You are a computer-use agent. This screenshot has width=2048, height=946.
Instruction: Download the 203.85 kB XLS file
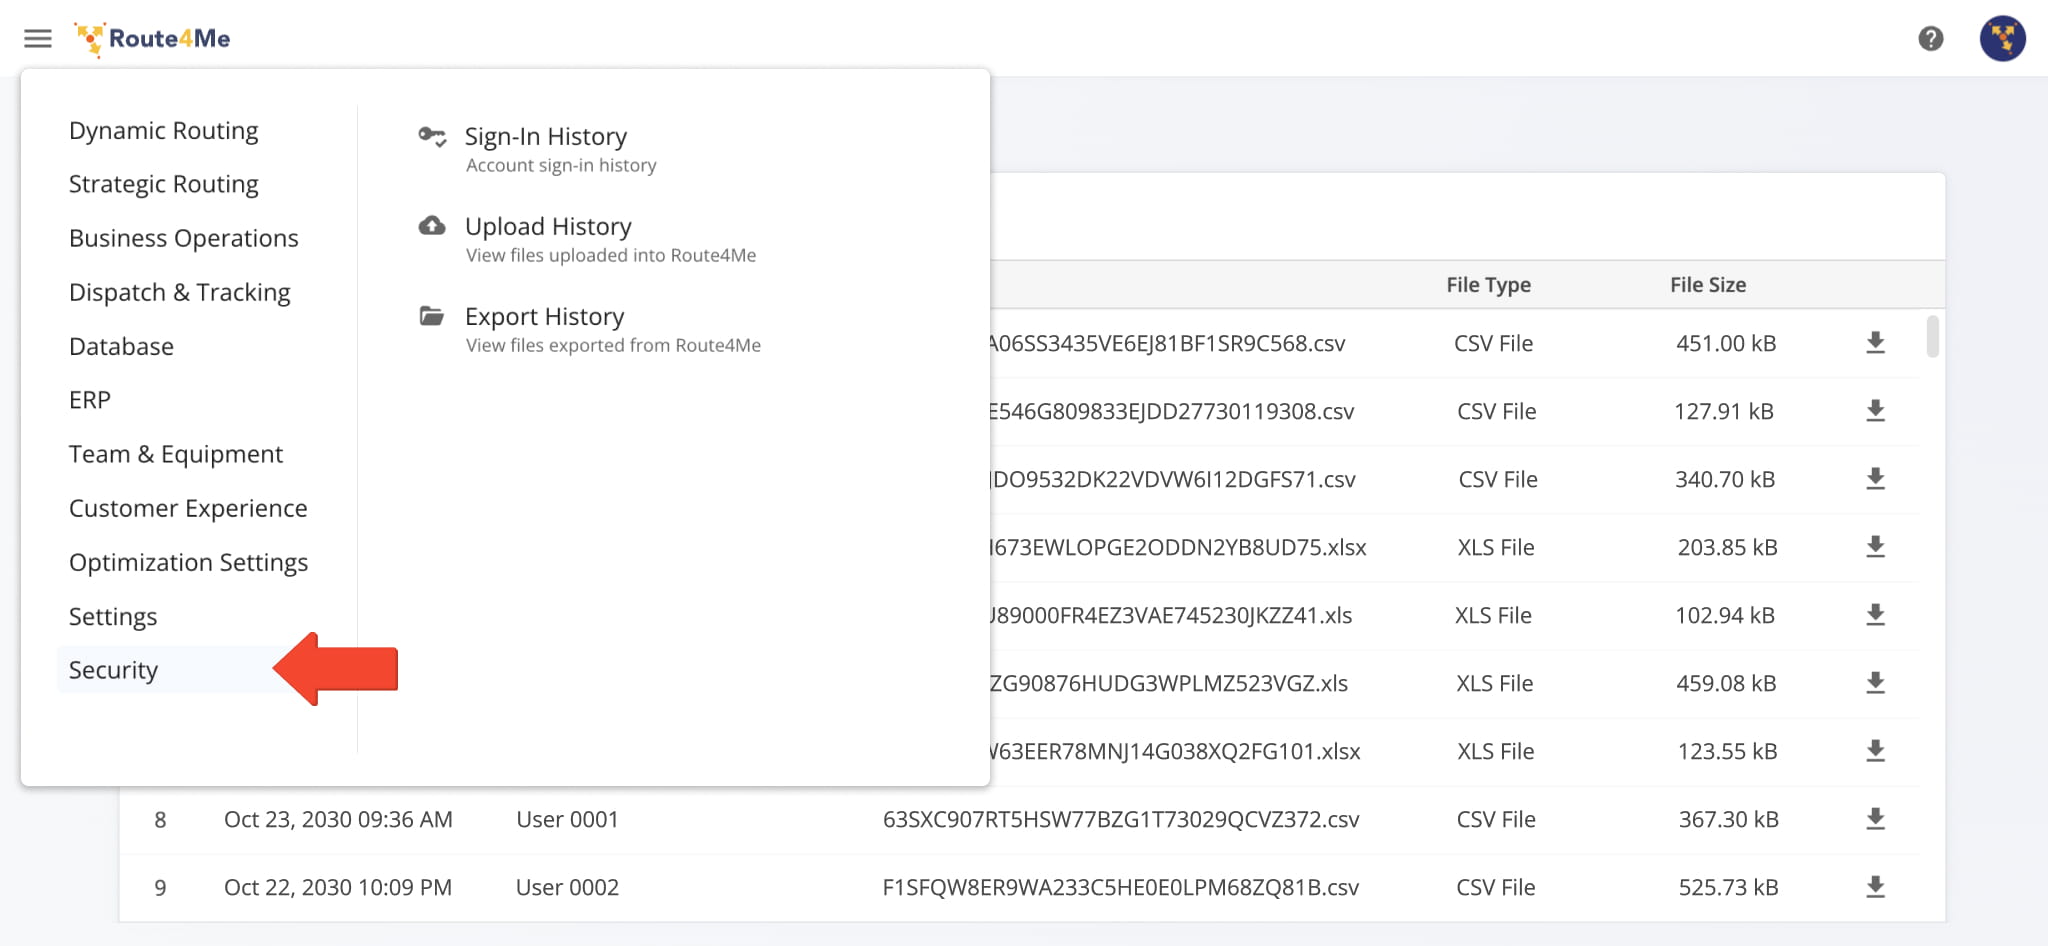click(x=1875, y=547)
